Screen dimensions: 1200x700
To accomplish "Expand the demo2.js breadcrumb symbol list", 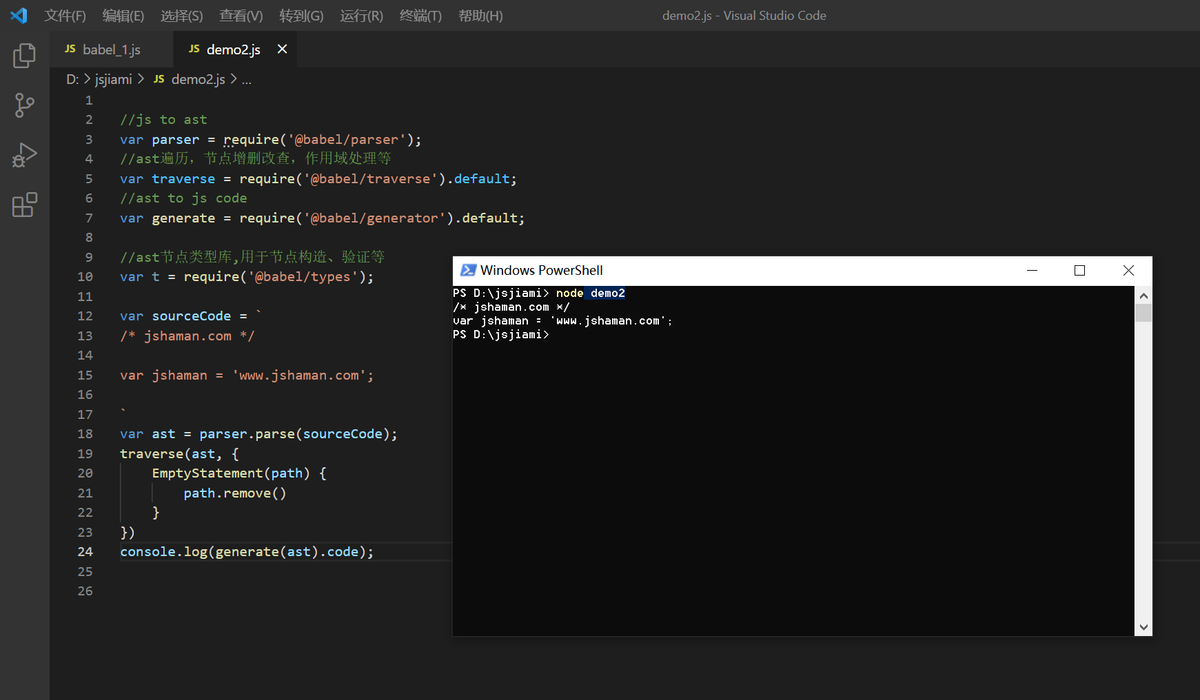I will [x=246, y=79].
